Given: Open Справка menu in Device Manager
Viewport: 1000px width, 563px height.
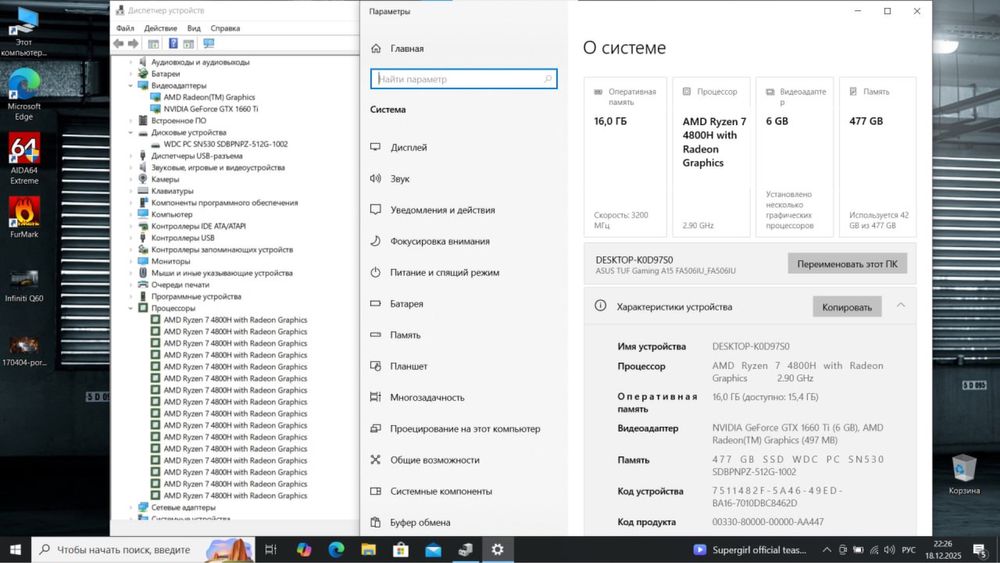Looking at the screenshot, I should [225, 28].
